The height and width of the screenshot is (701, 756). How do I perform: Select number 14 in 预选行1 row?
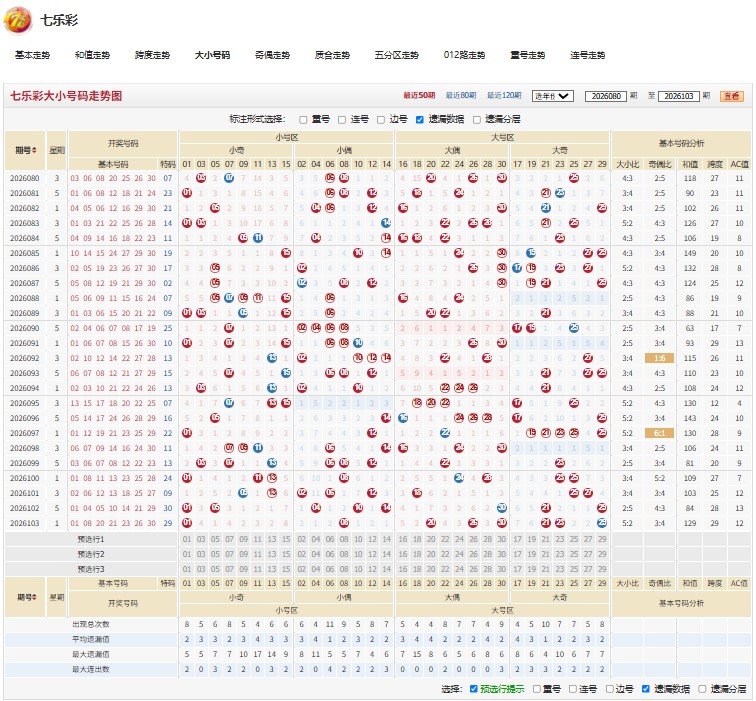(386, 539)
